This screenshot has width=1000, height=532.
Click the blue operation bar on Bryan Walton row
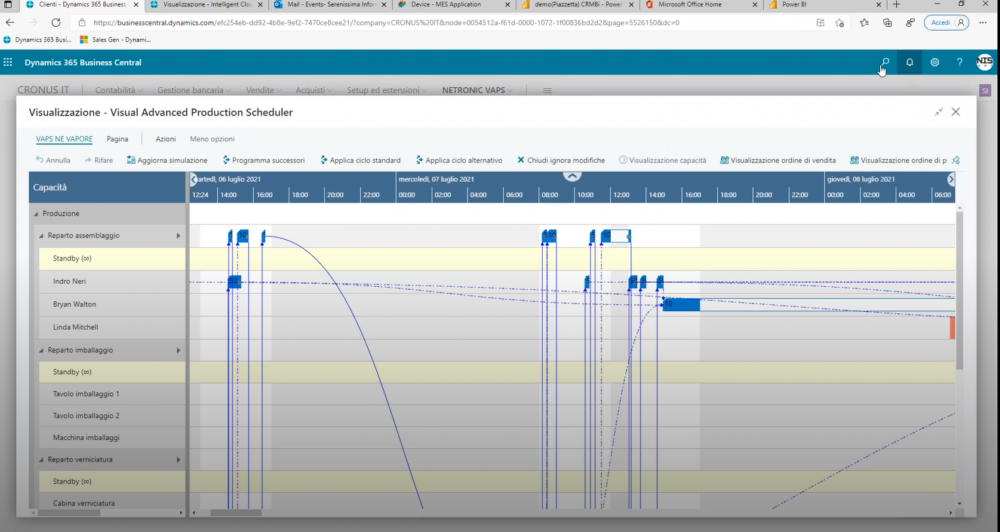(x=681, y=305)
